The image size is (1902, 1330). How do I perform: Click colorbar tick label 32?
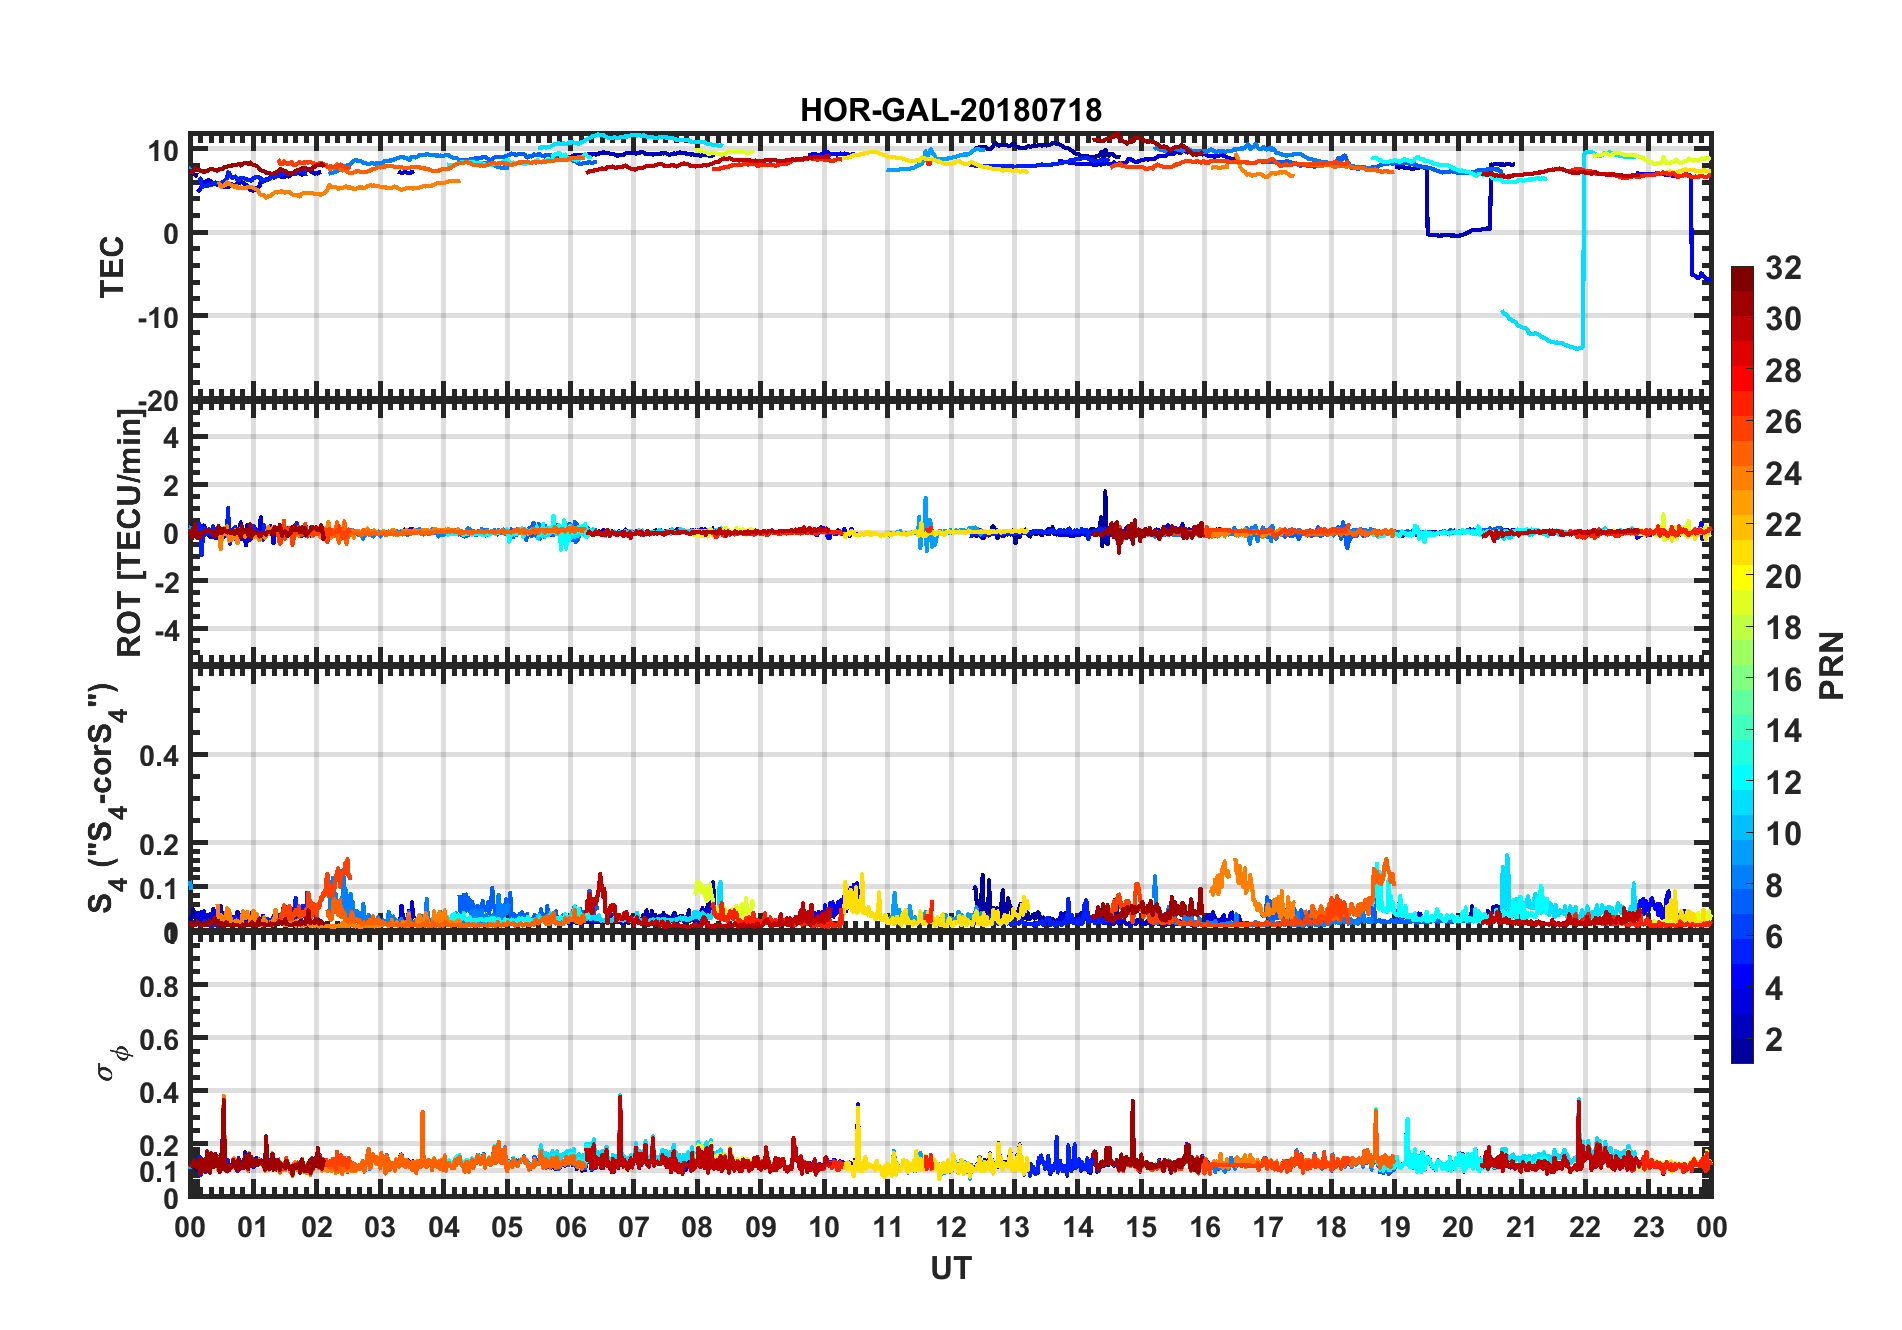click(x=1783, y=267)
